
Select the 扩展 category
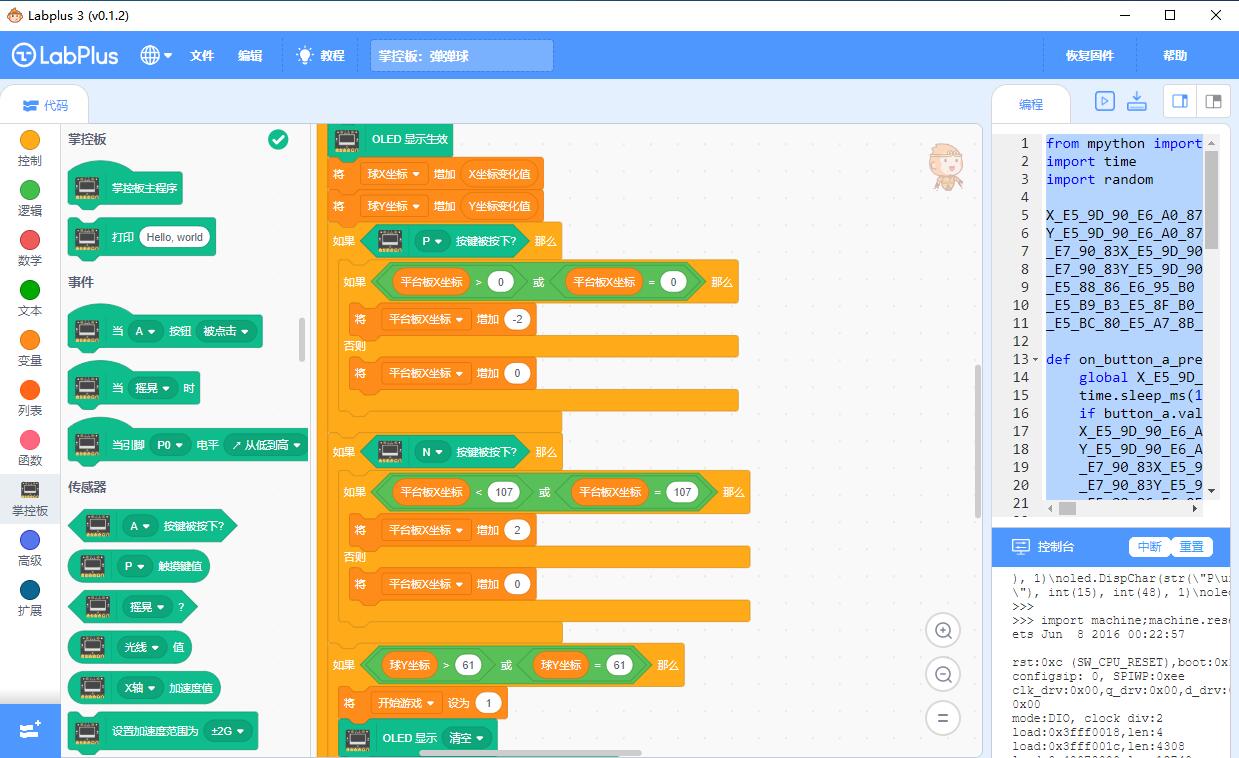click(x=30, y=598)
